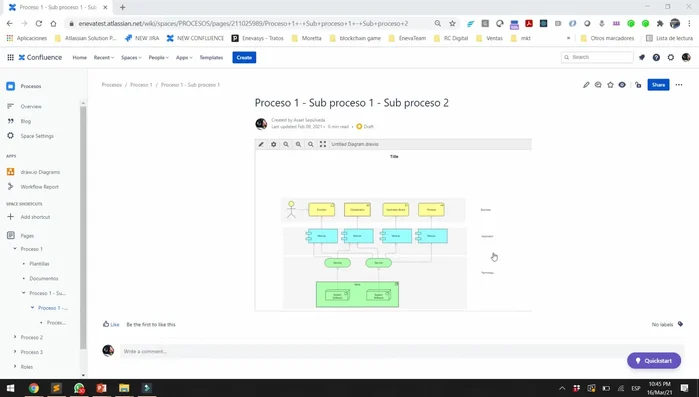699x397 pixels.
Task: Expand the Proceso 2 tree node
Action: [15, 337]
